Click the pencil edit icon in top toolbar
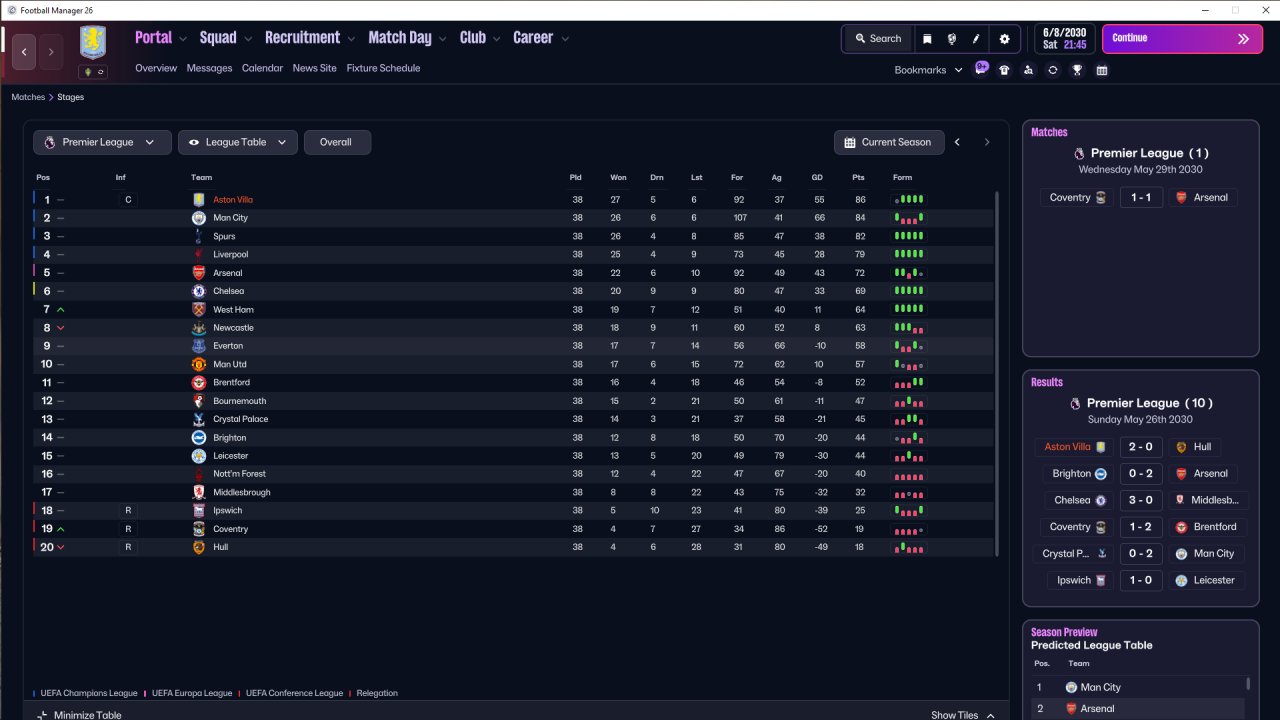1280x720 pixels. tap(977, 39)
